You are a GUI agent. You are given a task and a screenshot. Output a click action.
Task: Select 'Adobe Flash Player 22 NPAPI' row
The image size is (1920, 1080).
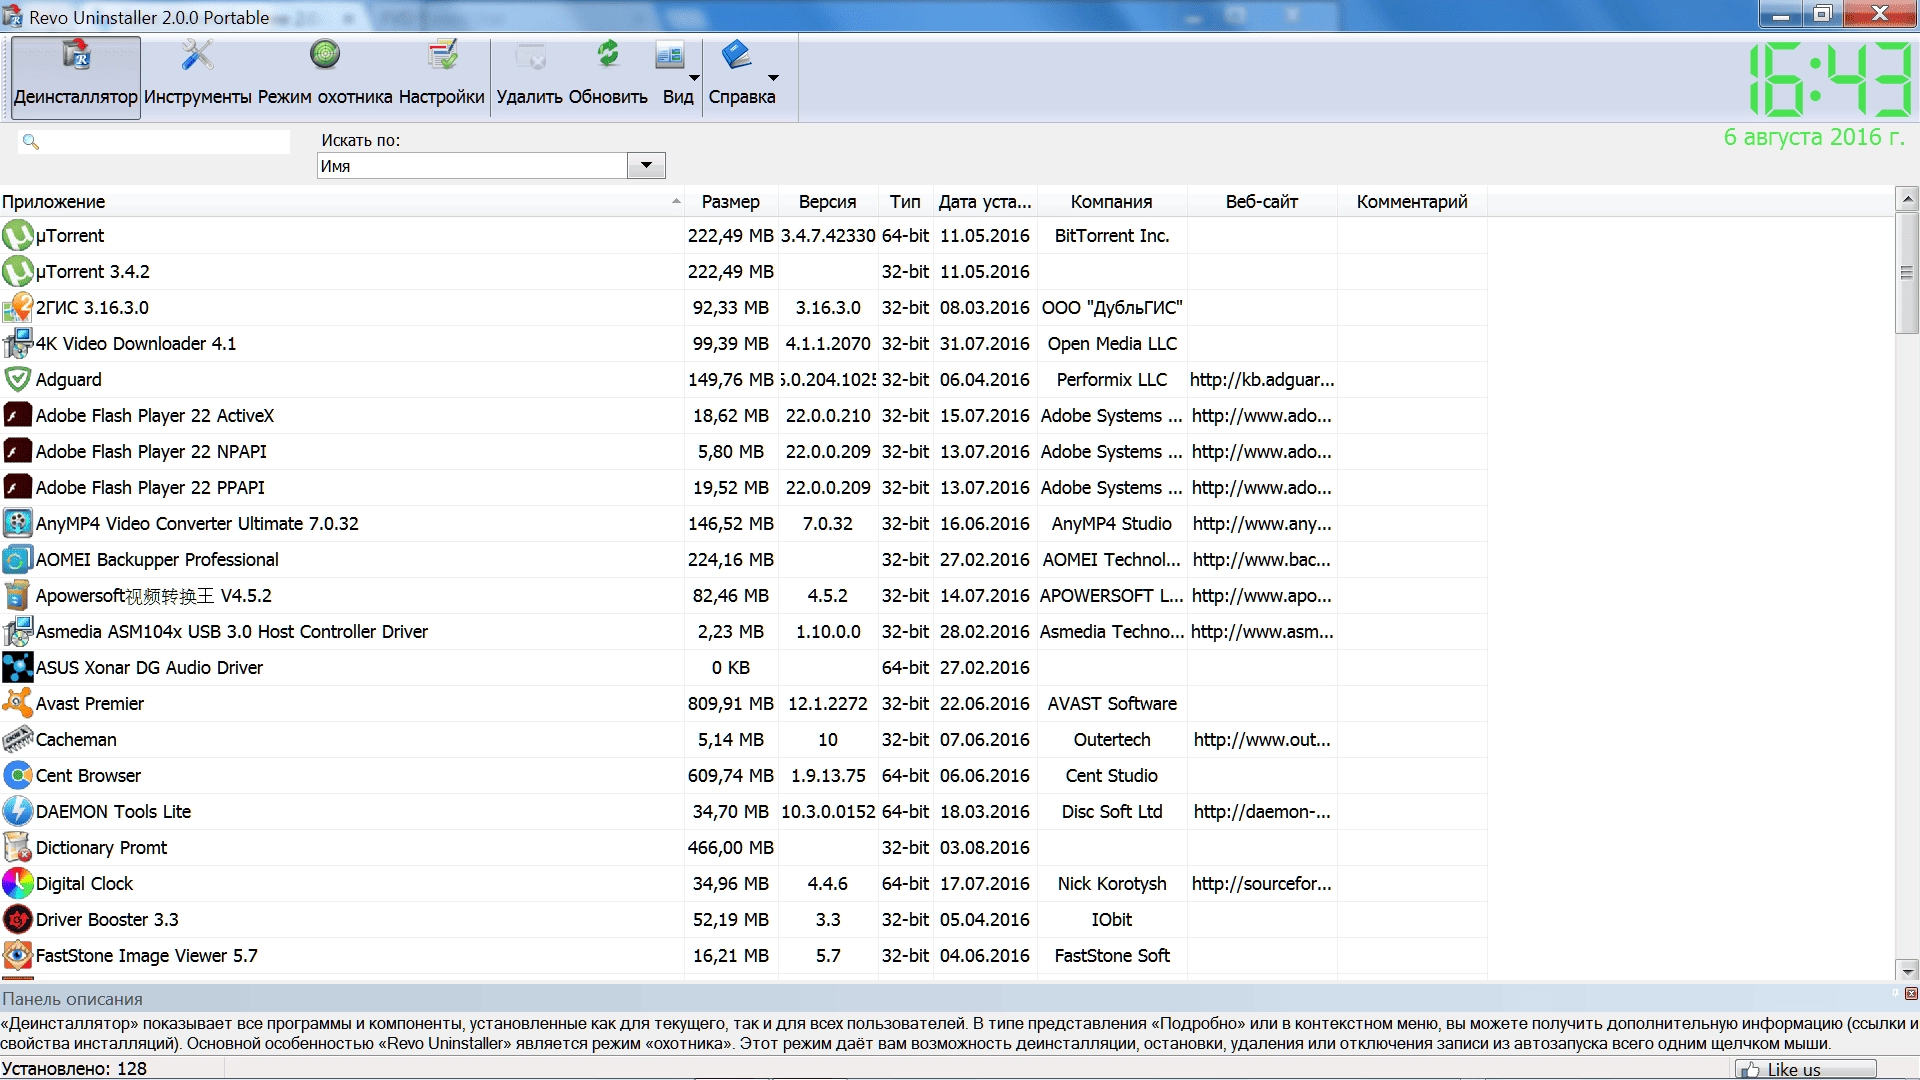(743, 452)
